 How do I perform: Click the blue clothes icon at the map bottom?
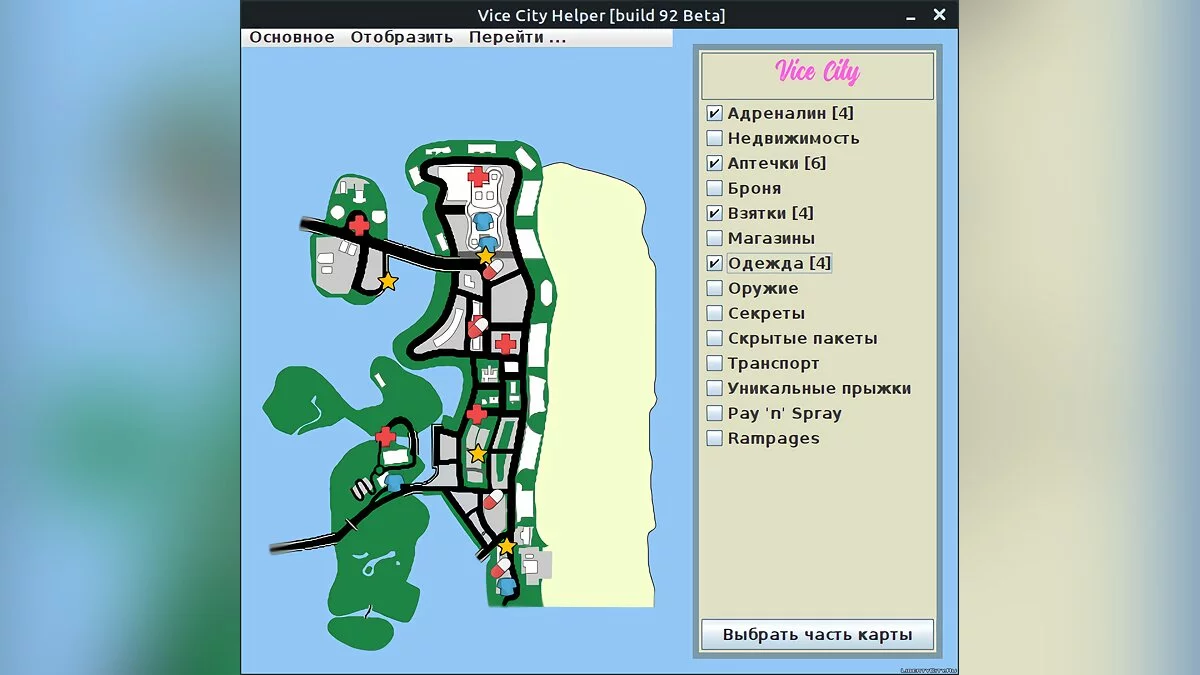(x=505, y=588)
